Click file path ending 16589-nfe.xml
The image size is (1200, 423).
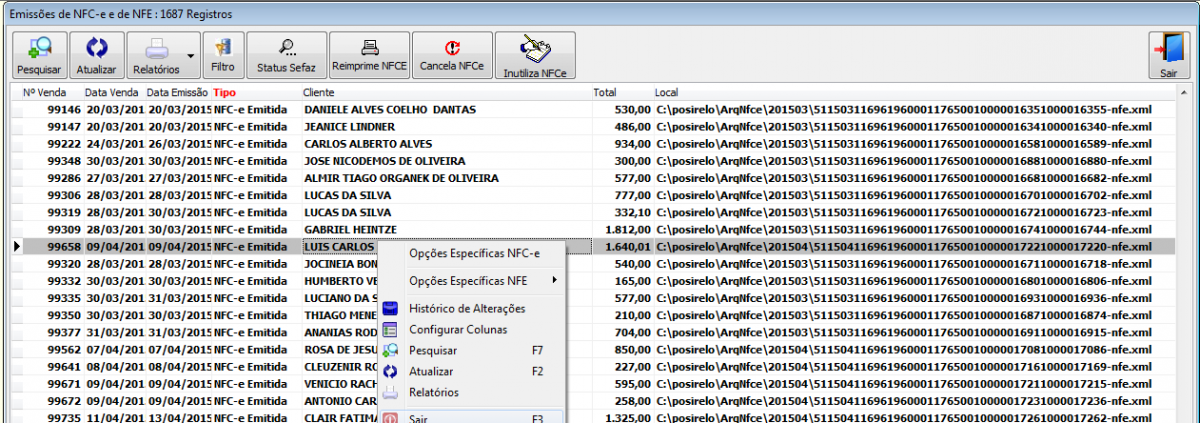click(904, 144)
